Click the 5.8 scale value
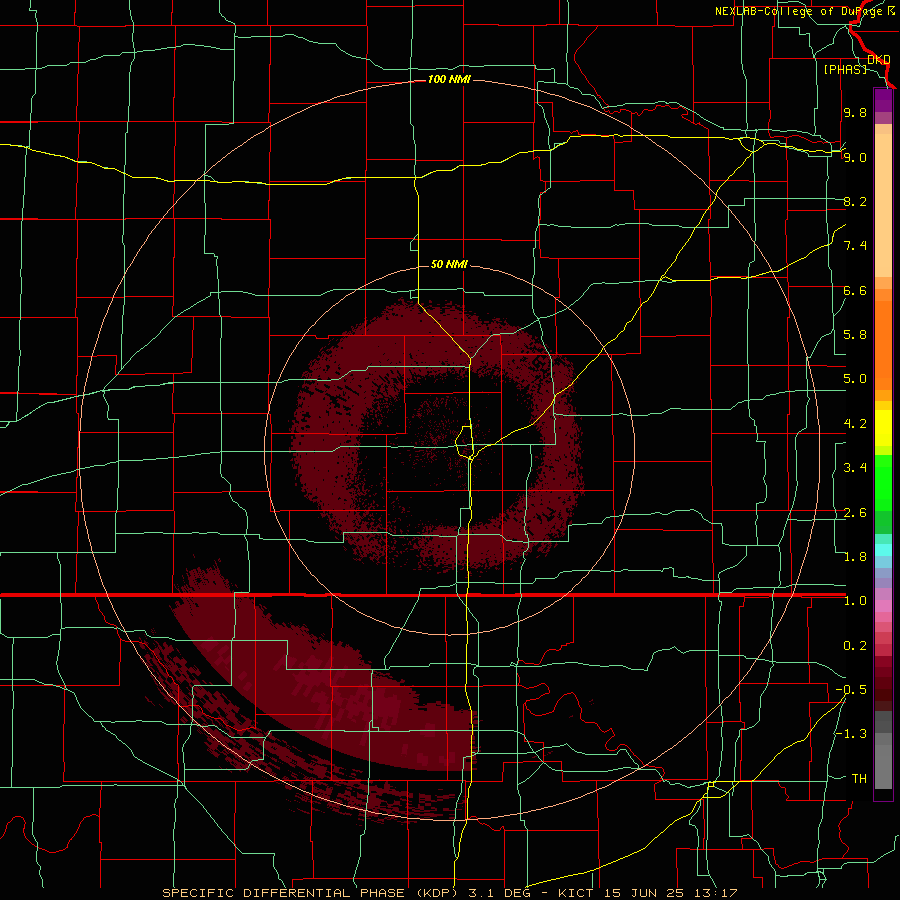This screenshot has width=900, height=900. (x=855, y=335)
